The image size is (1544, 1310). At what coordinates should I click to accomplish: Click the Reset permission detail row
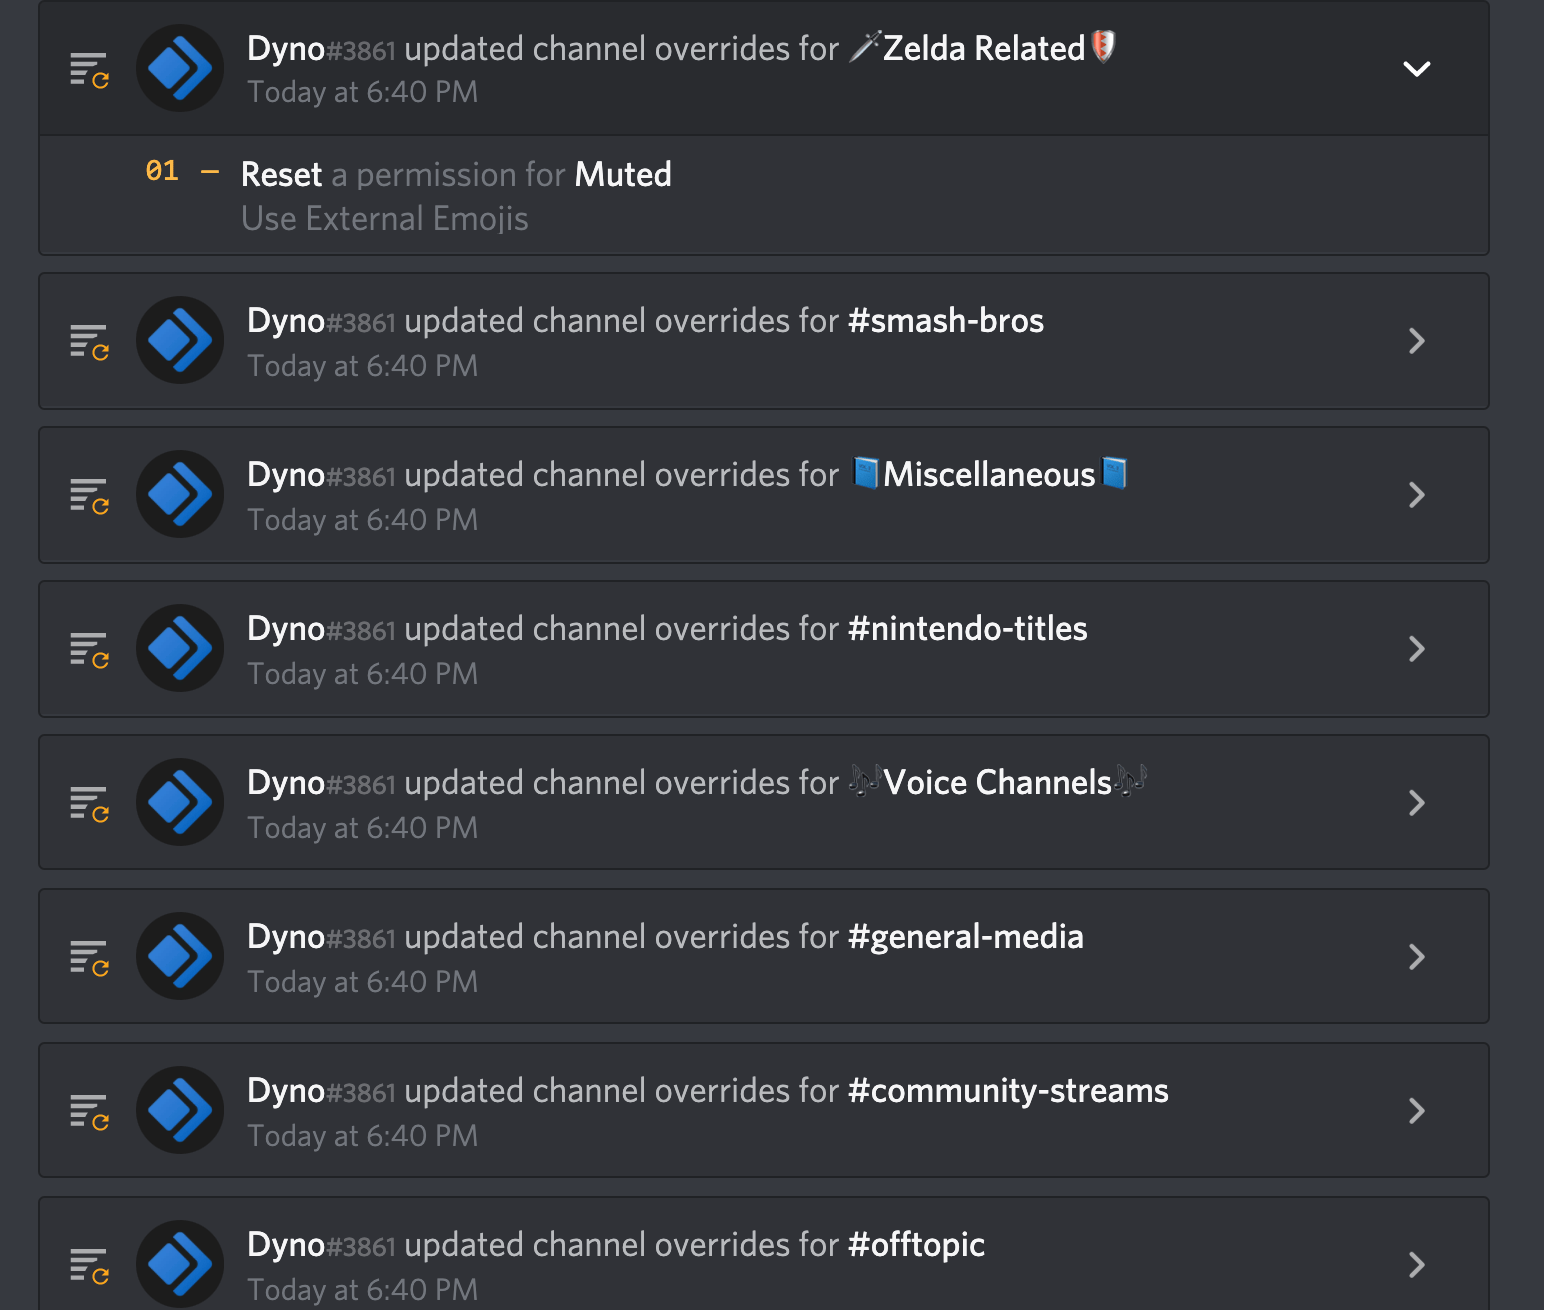click(x=282, y=175)
